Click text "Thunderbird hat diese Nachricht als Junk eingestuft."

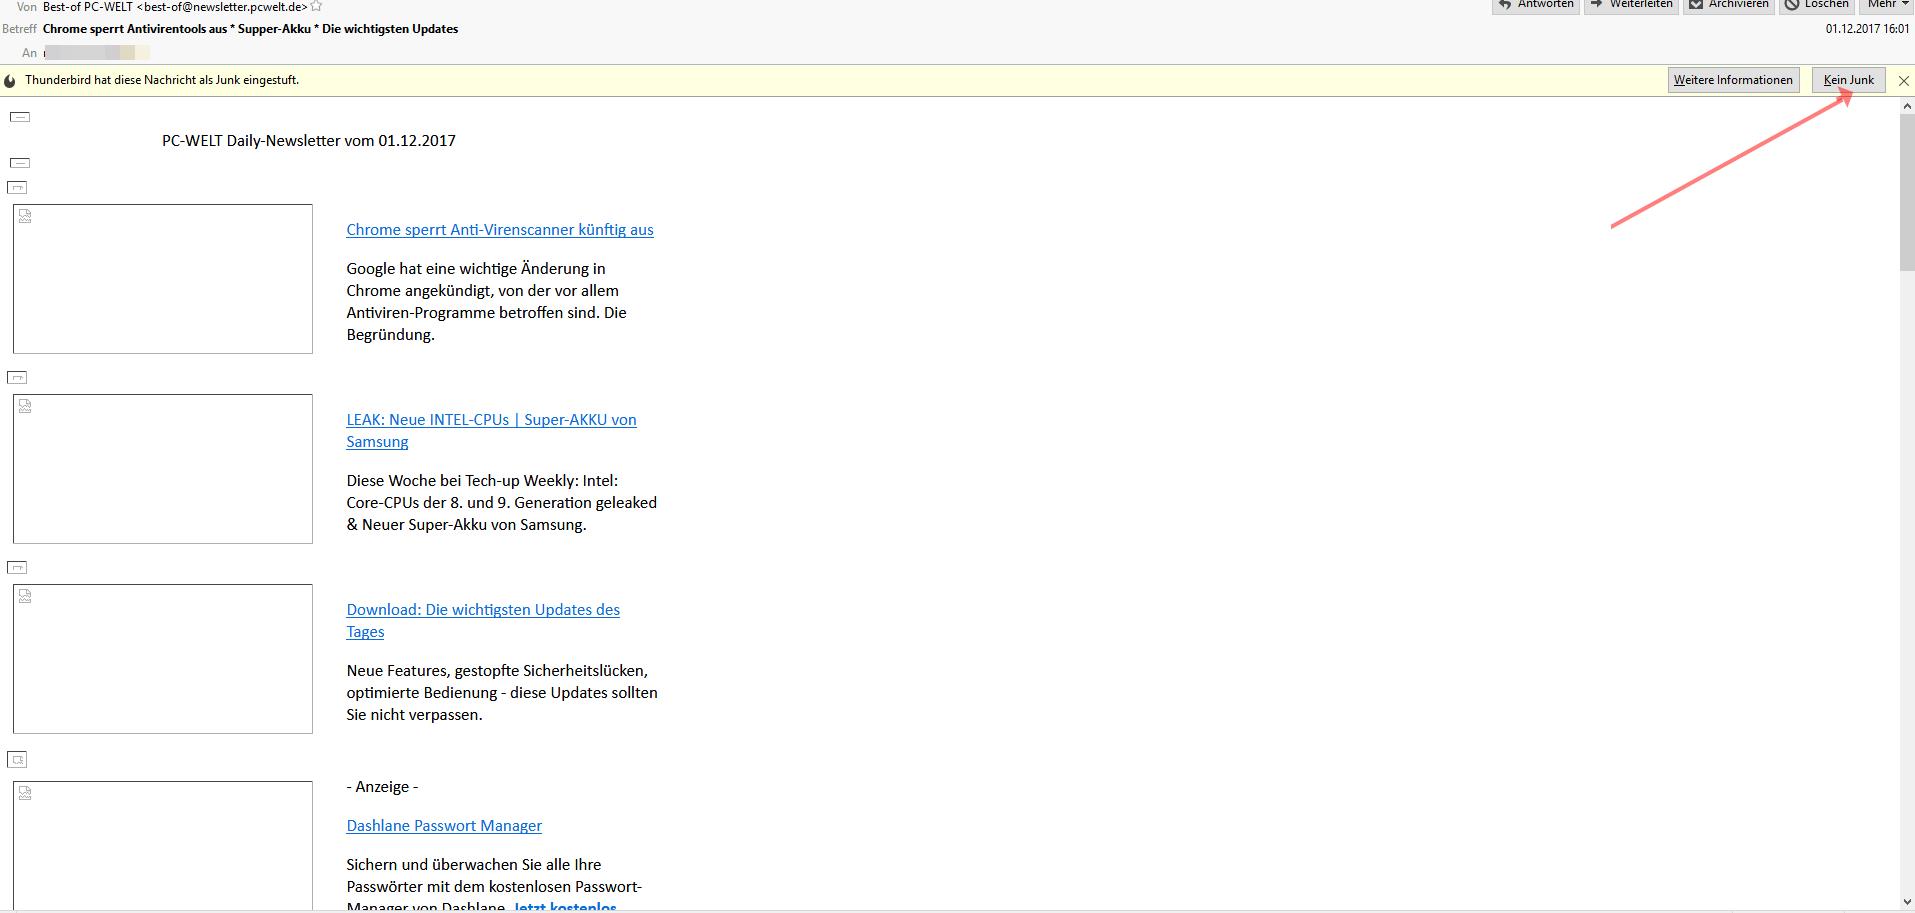pos(162,80)
